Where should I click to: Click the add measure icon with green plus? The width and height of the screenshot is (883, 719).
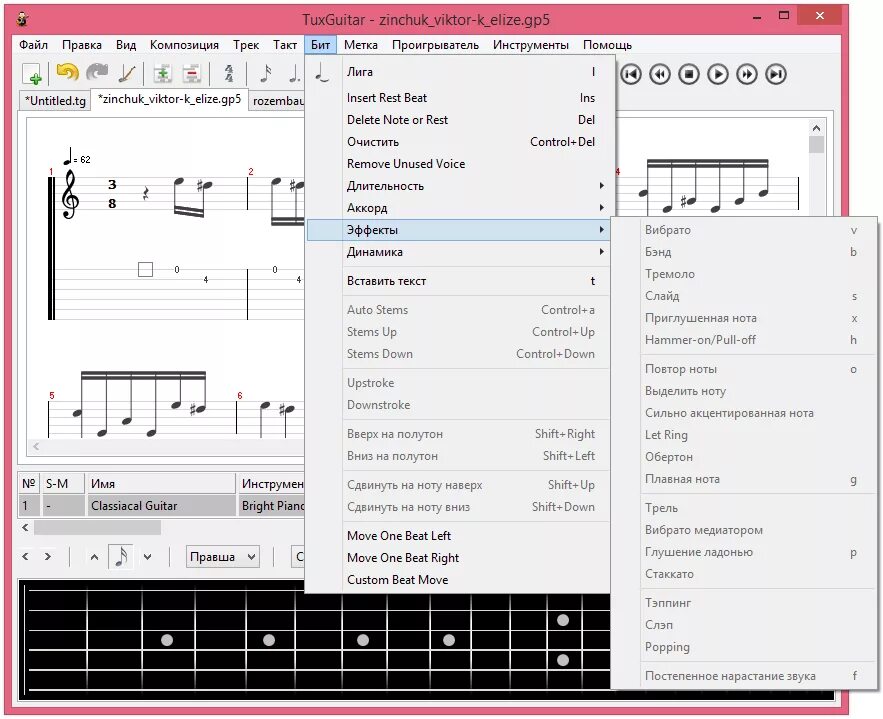(162, 74)
